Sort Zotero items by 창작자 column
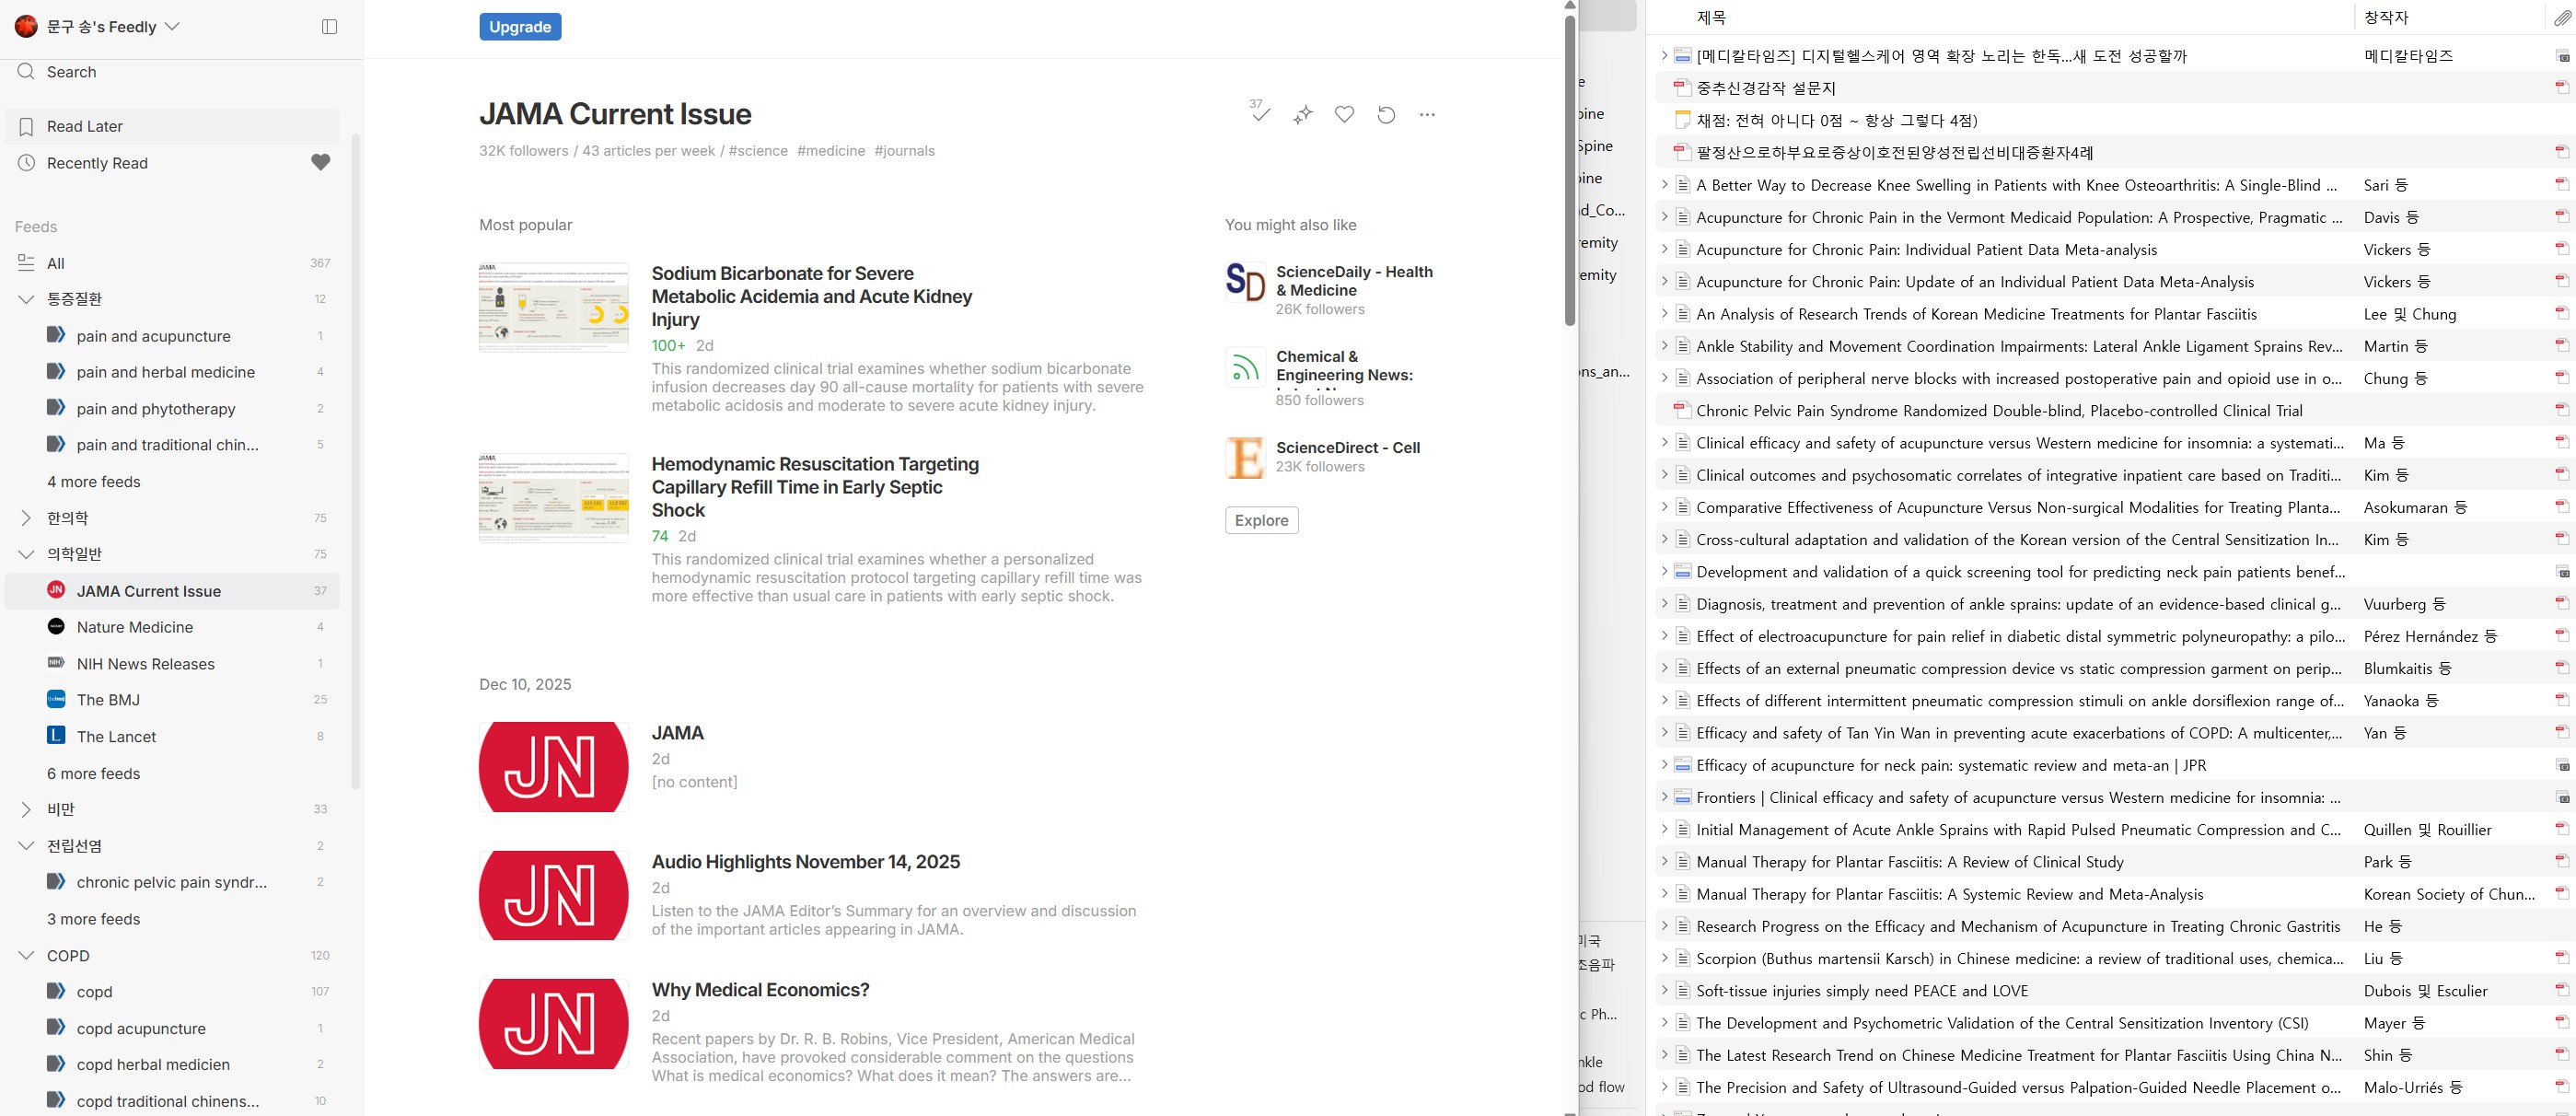Screen dimensions: 2576x1116 click(x=2386, y=17)
